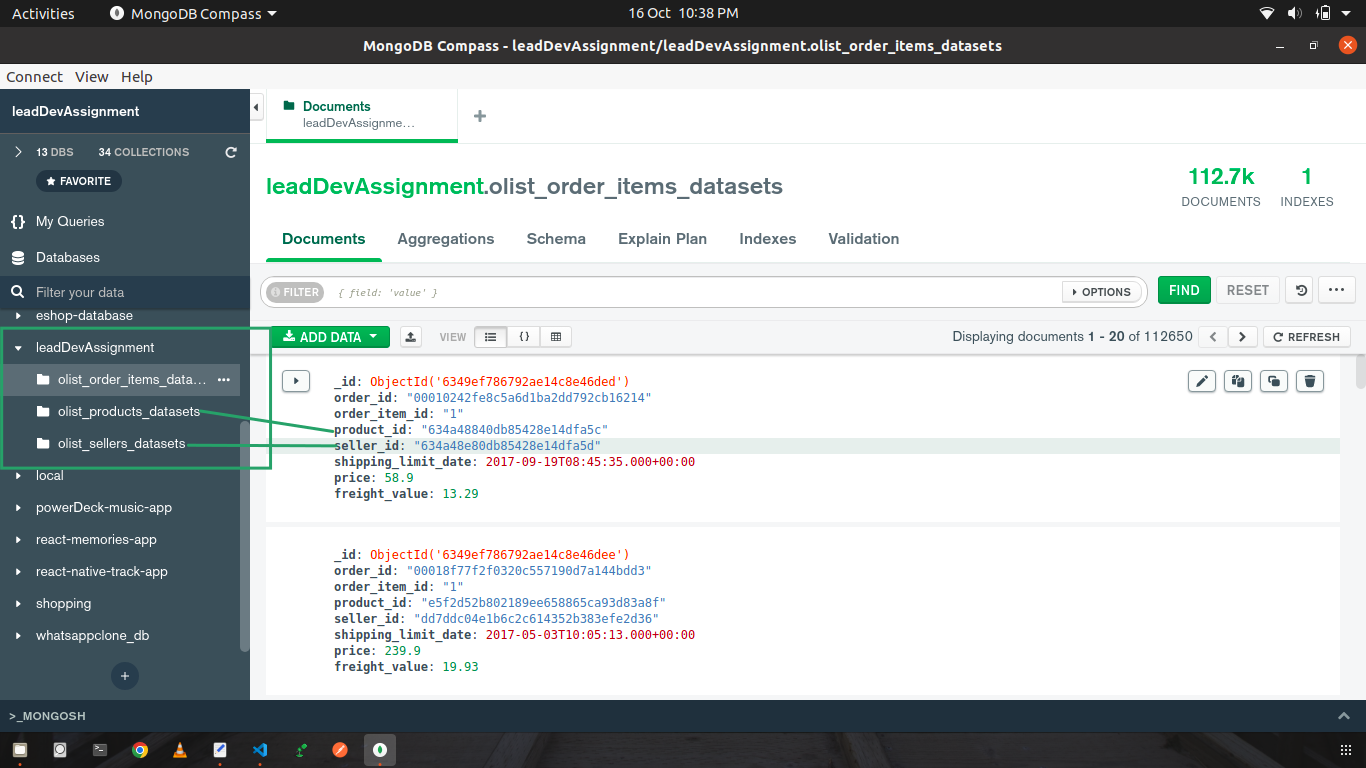This screenshot has width=1366, height=768.
Task: Open Terminal from taskbar
Action: [x=100, y=749]
